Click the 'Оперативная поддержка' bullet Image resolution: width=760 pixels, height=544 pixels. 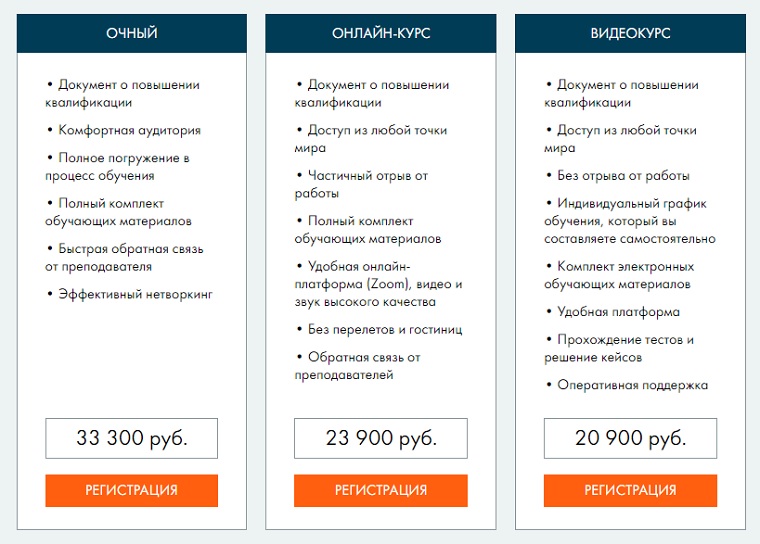coord(632,385)
